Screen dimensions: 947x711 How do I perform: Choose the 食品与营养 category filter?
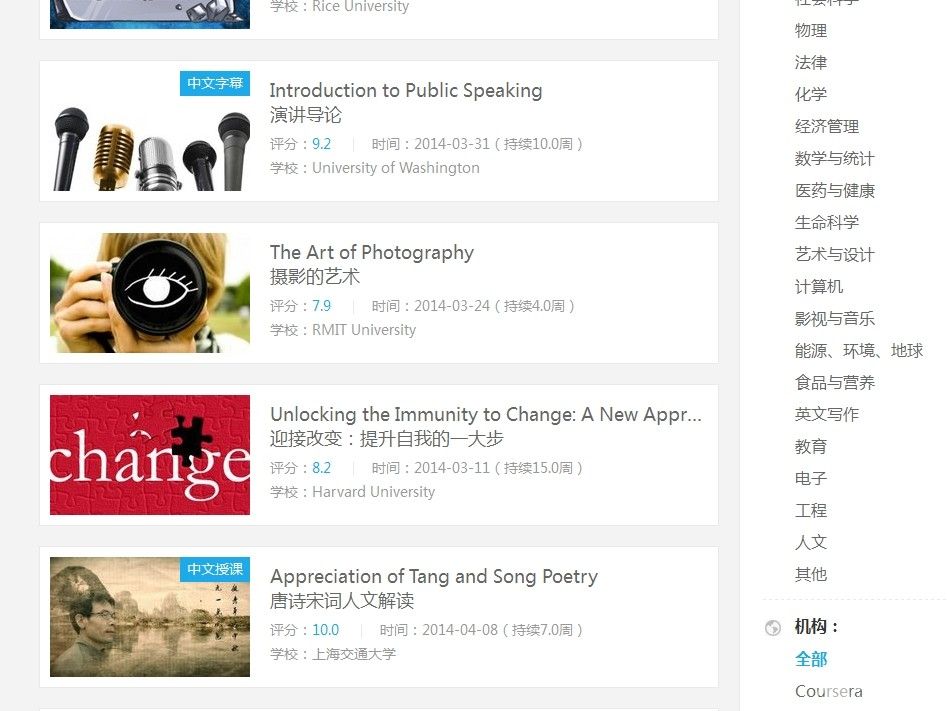coord(835,383)
